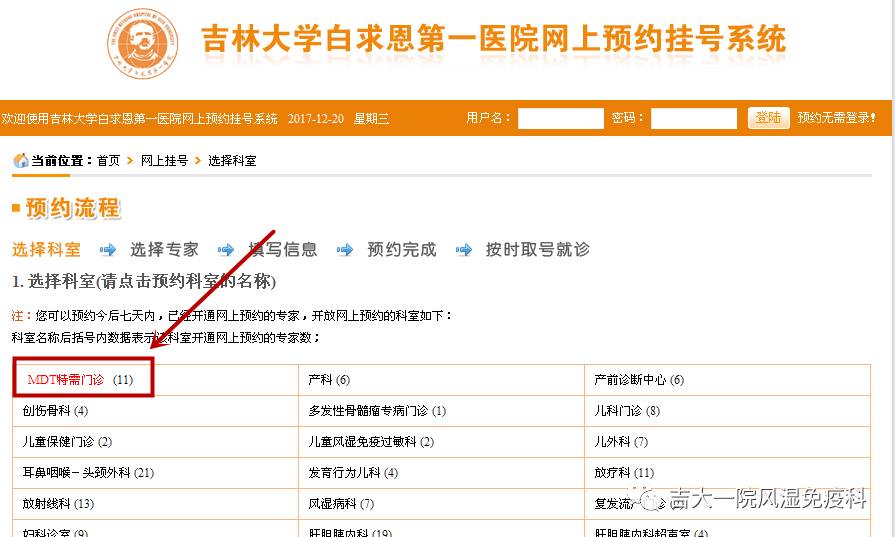Open the 儿童保健门诊 (2) department

point(67,442)
